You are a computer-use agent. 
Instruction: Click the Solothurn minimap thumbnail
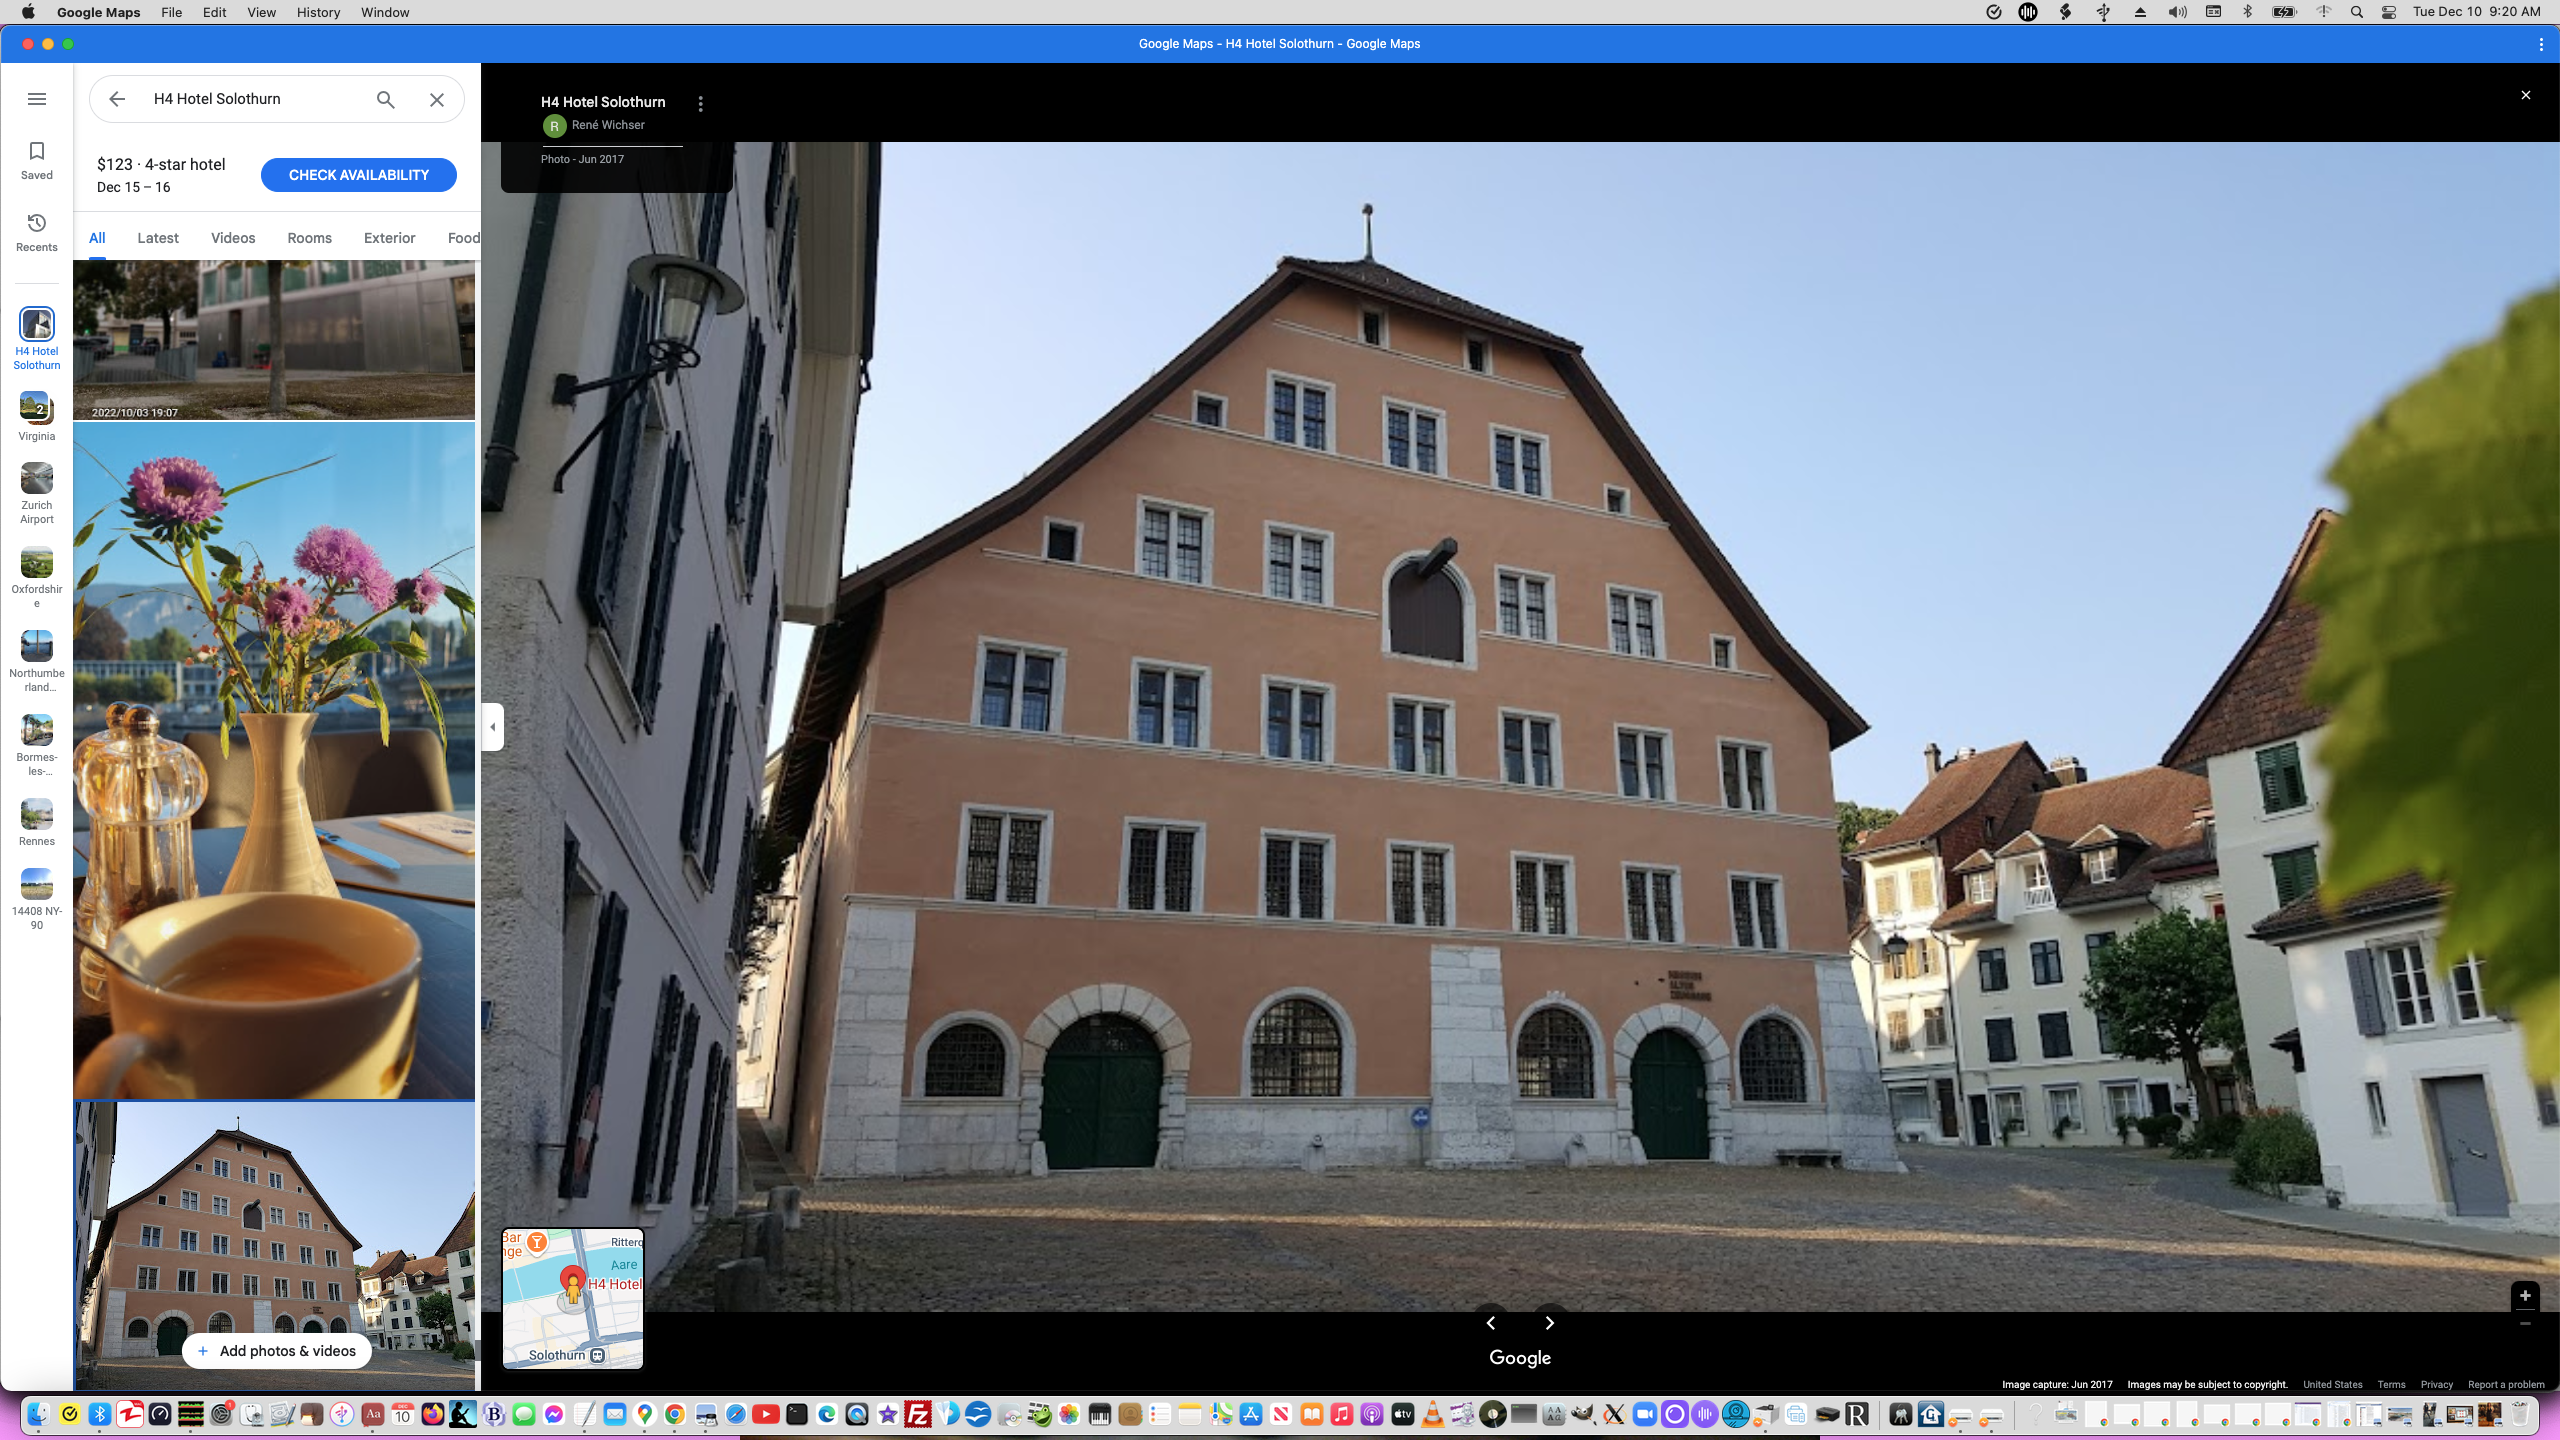573,1298
